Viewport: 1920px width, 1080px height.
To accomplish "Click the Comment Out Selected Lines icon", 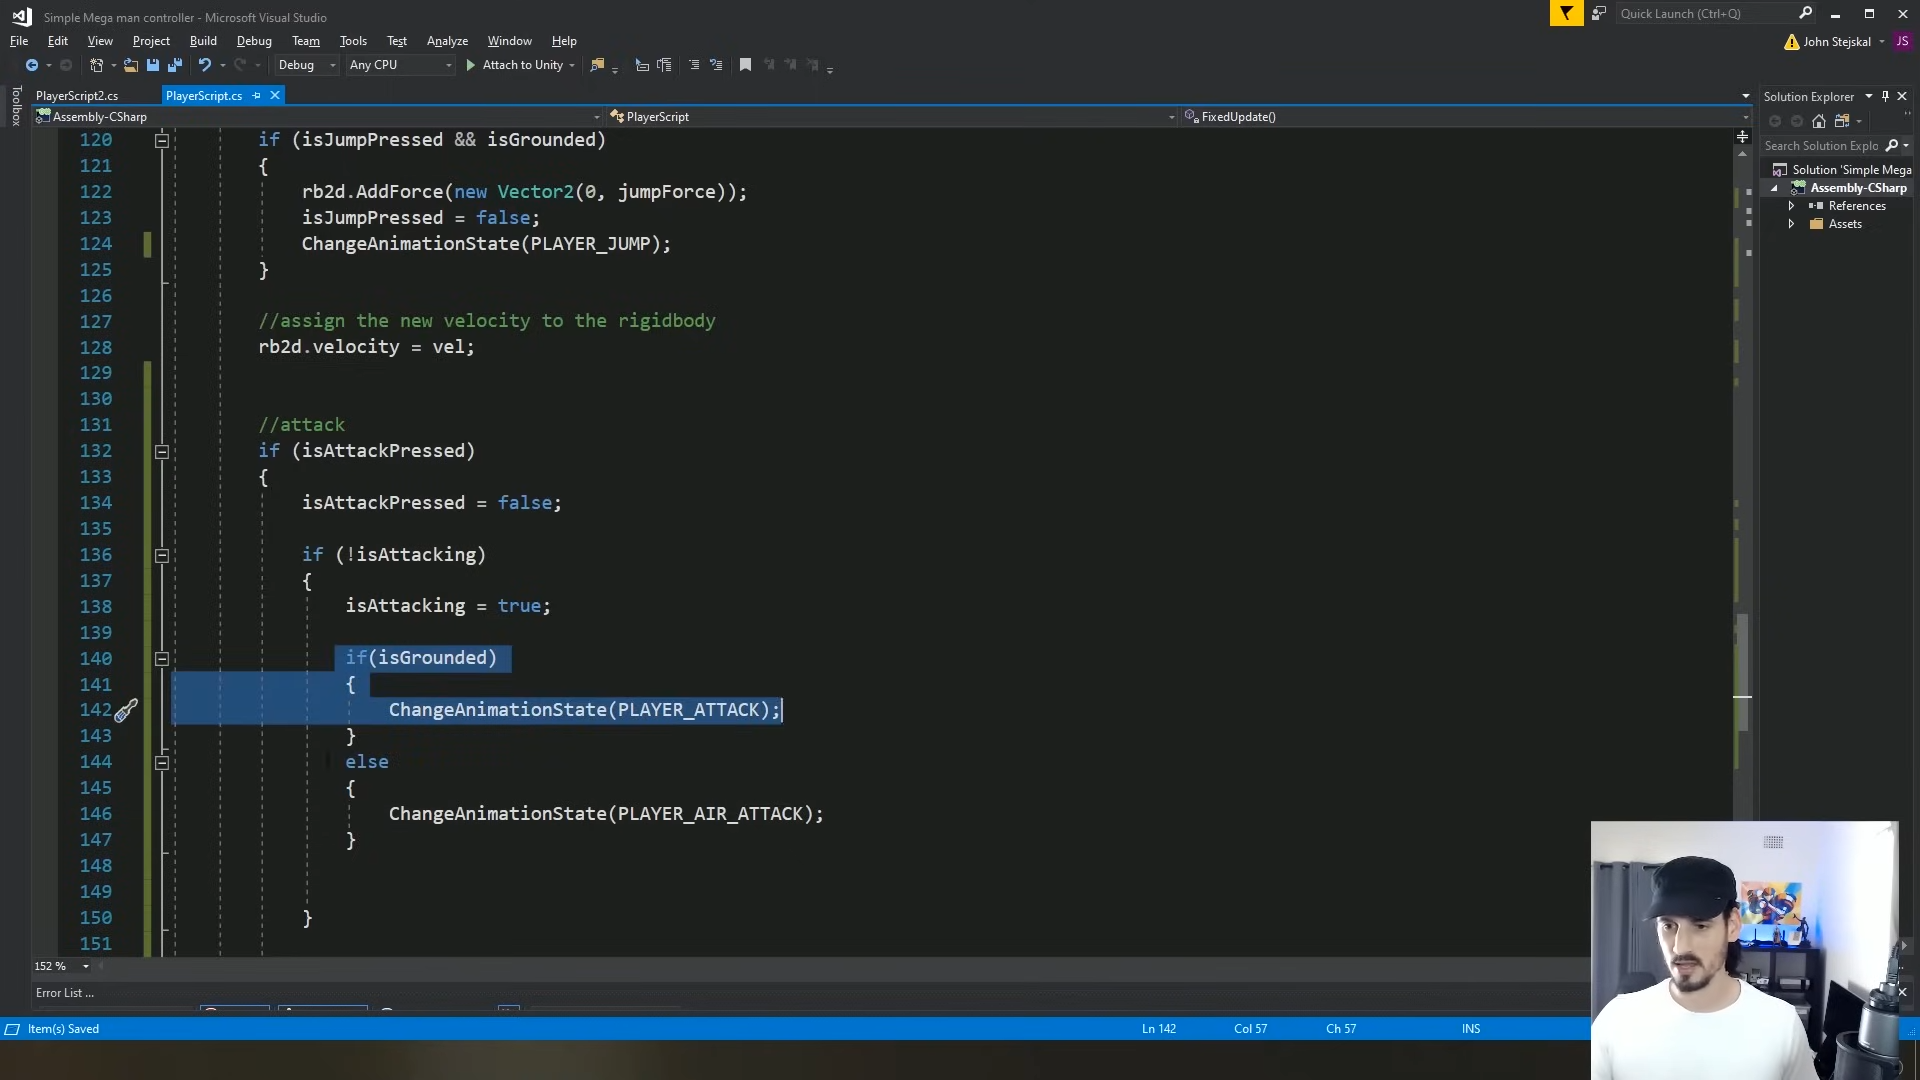I will 694,65.
